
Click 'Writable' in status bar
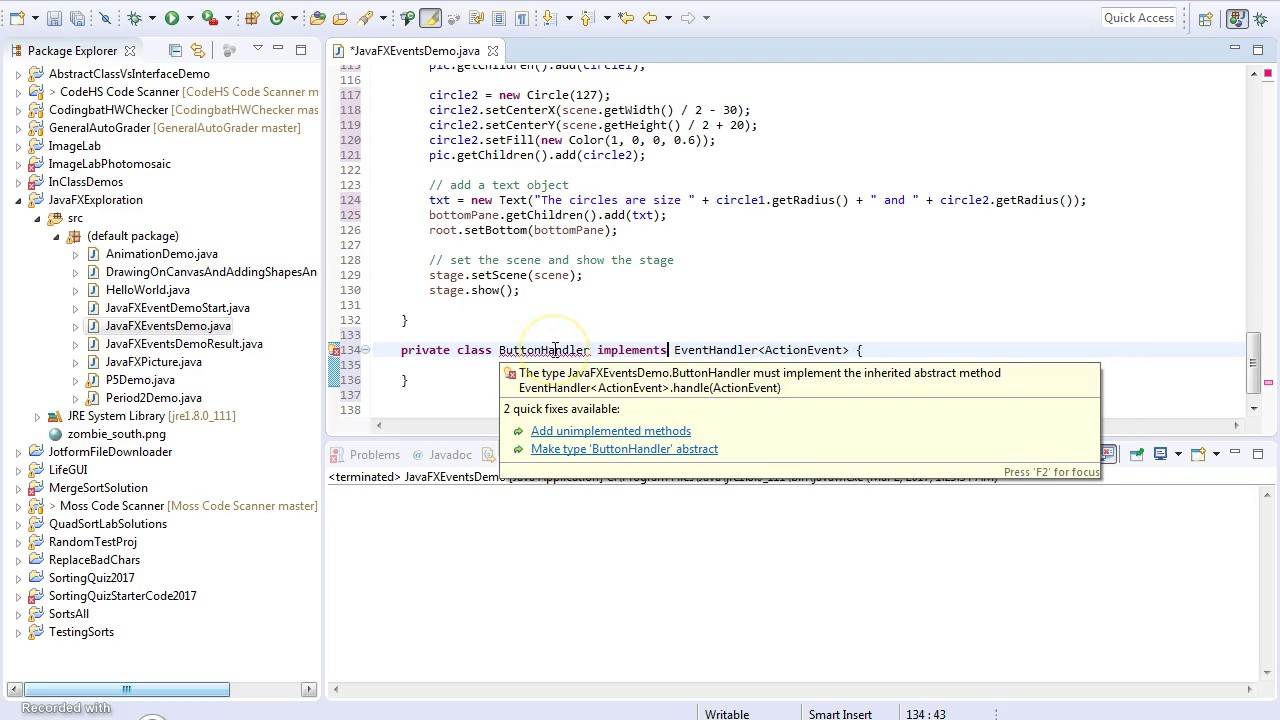coord(727,714)
